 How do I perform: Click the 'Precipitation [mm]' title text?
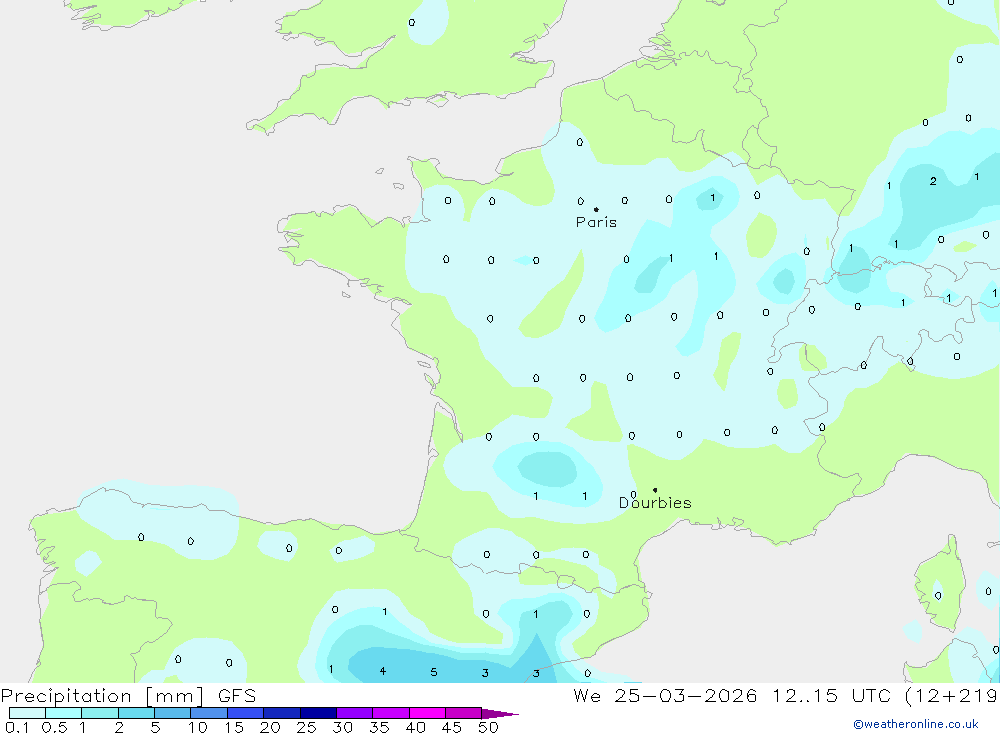(x=102, y=696)
